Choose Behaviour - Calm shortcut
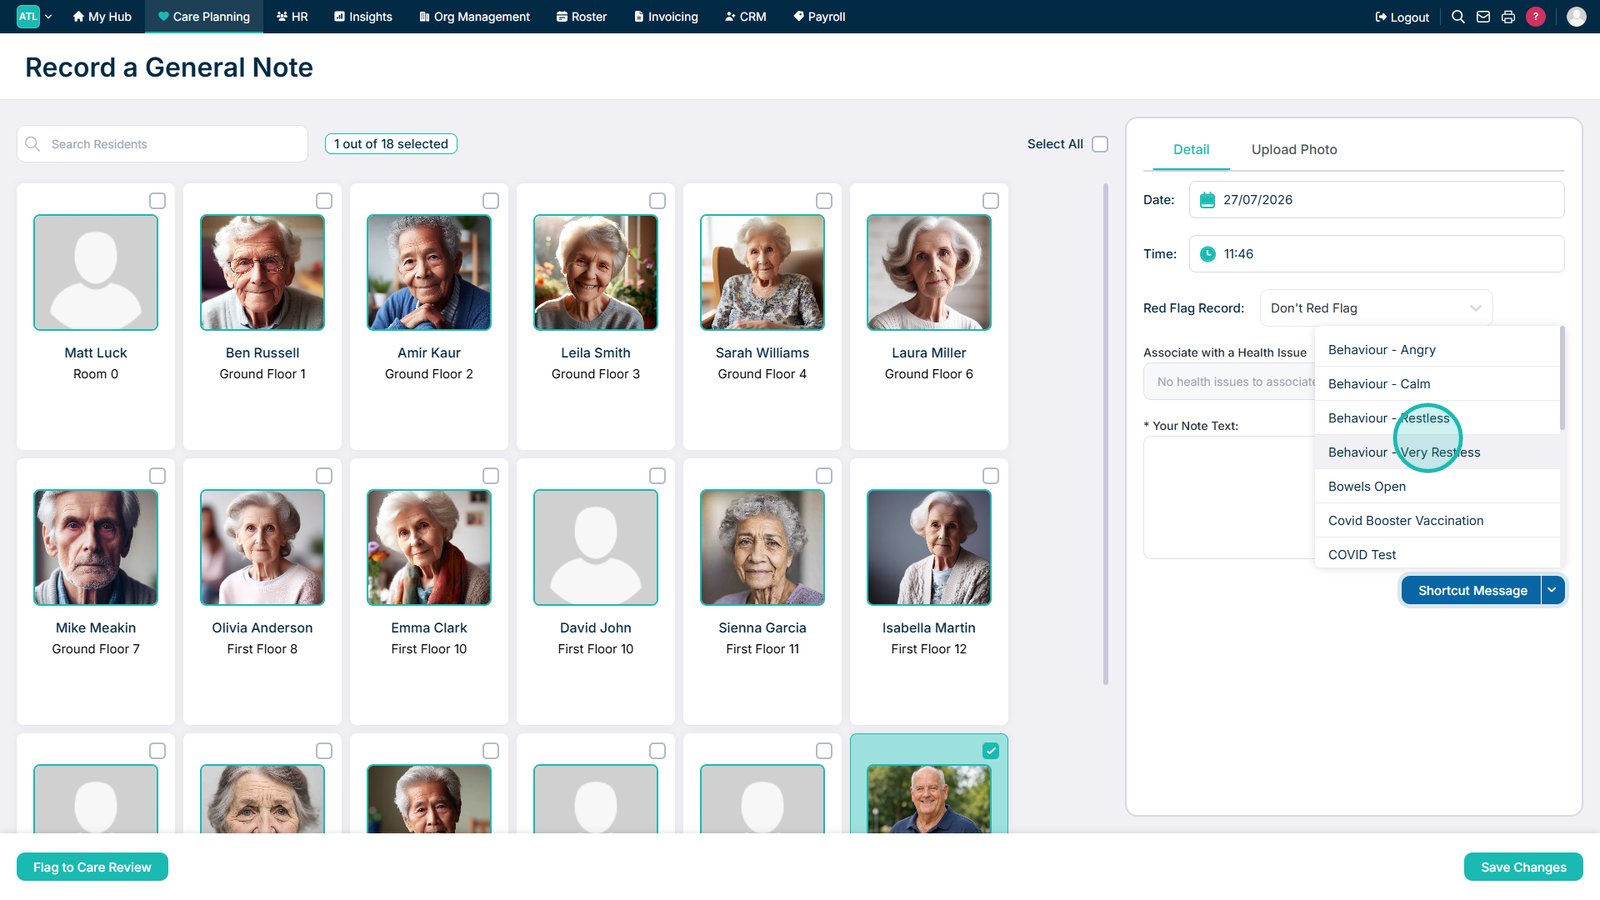 pyautogui.click(x=1437, y=384)
